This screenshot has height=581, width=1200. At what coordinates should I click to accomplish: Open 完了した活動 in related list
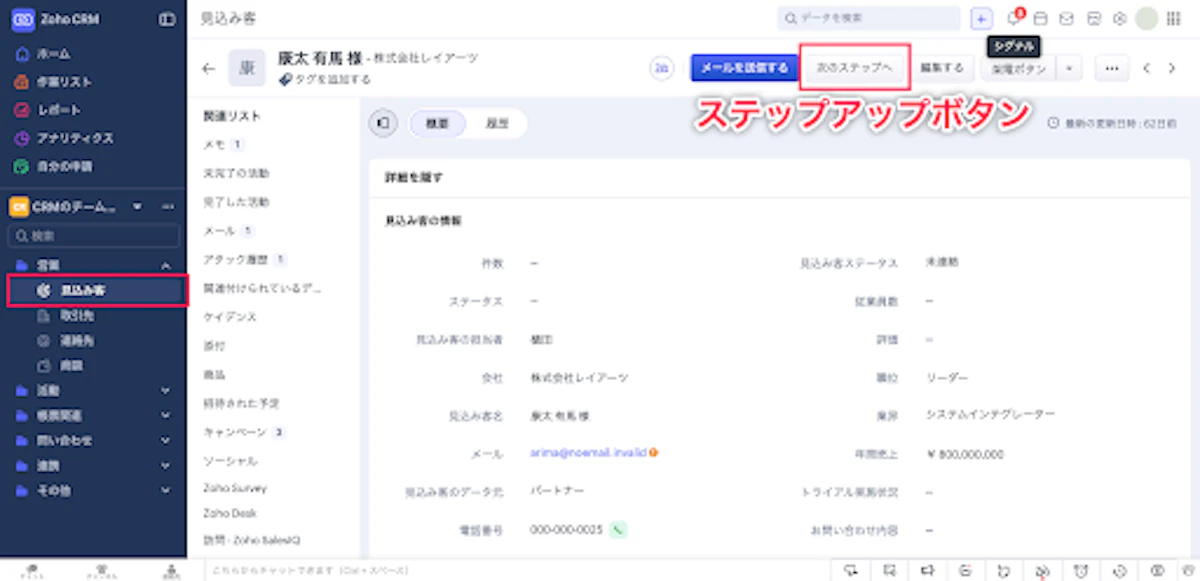coord(236,201)
